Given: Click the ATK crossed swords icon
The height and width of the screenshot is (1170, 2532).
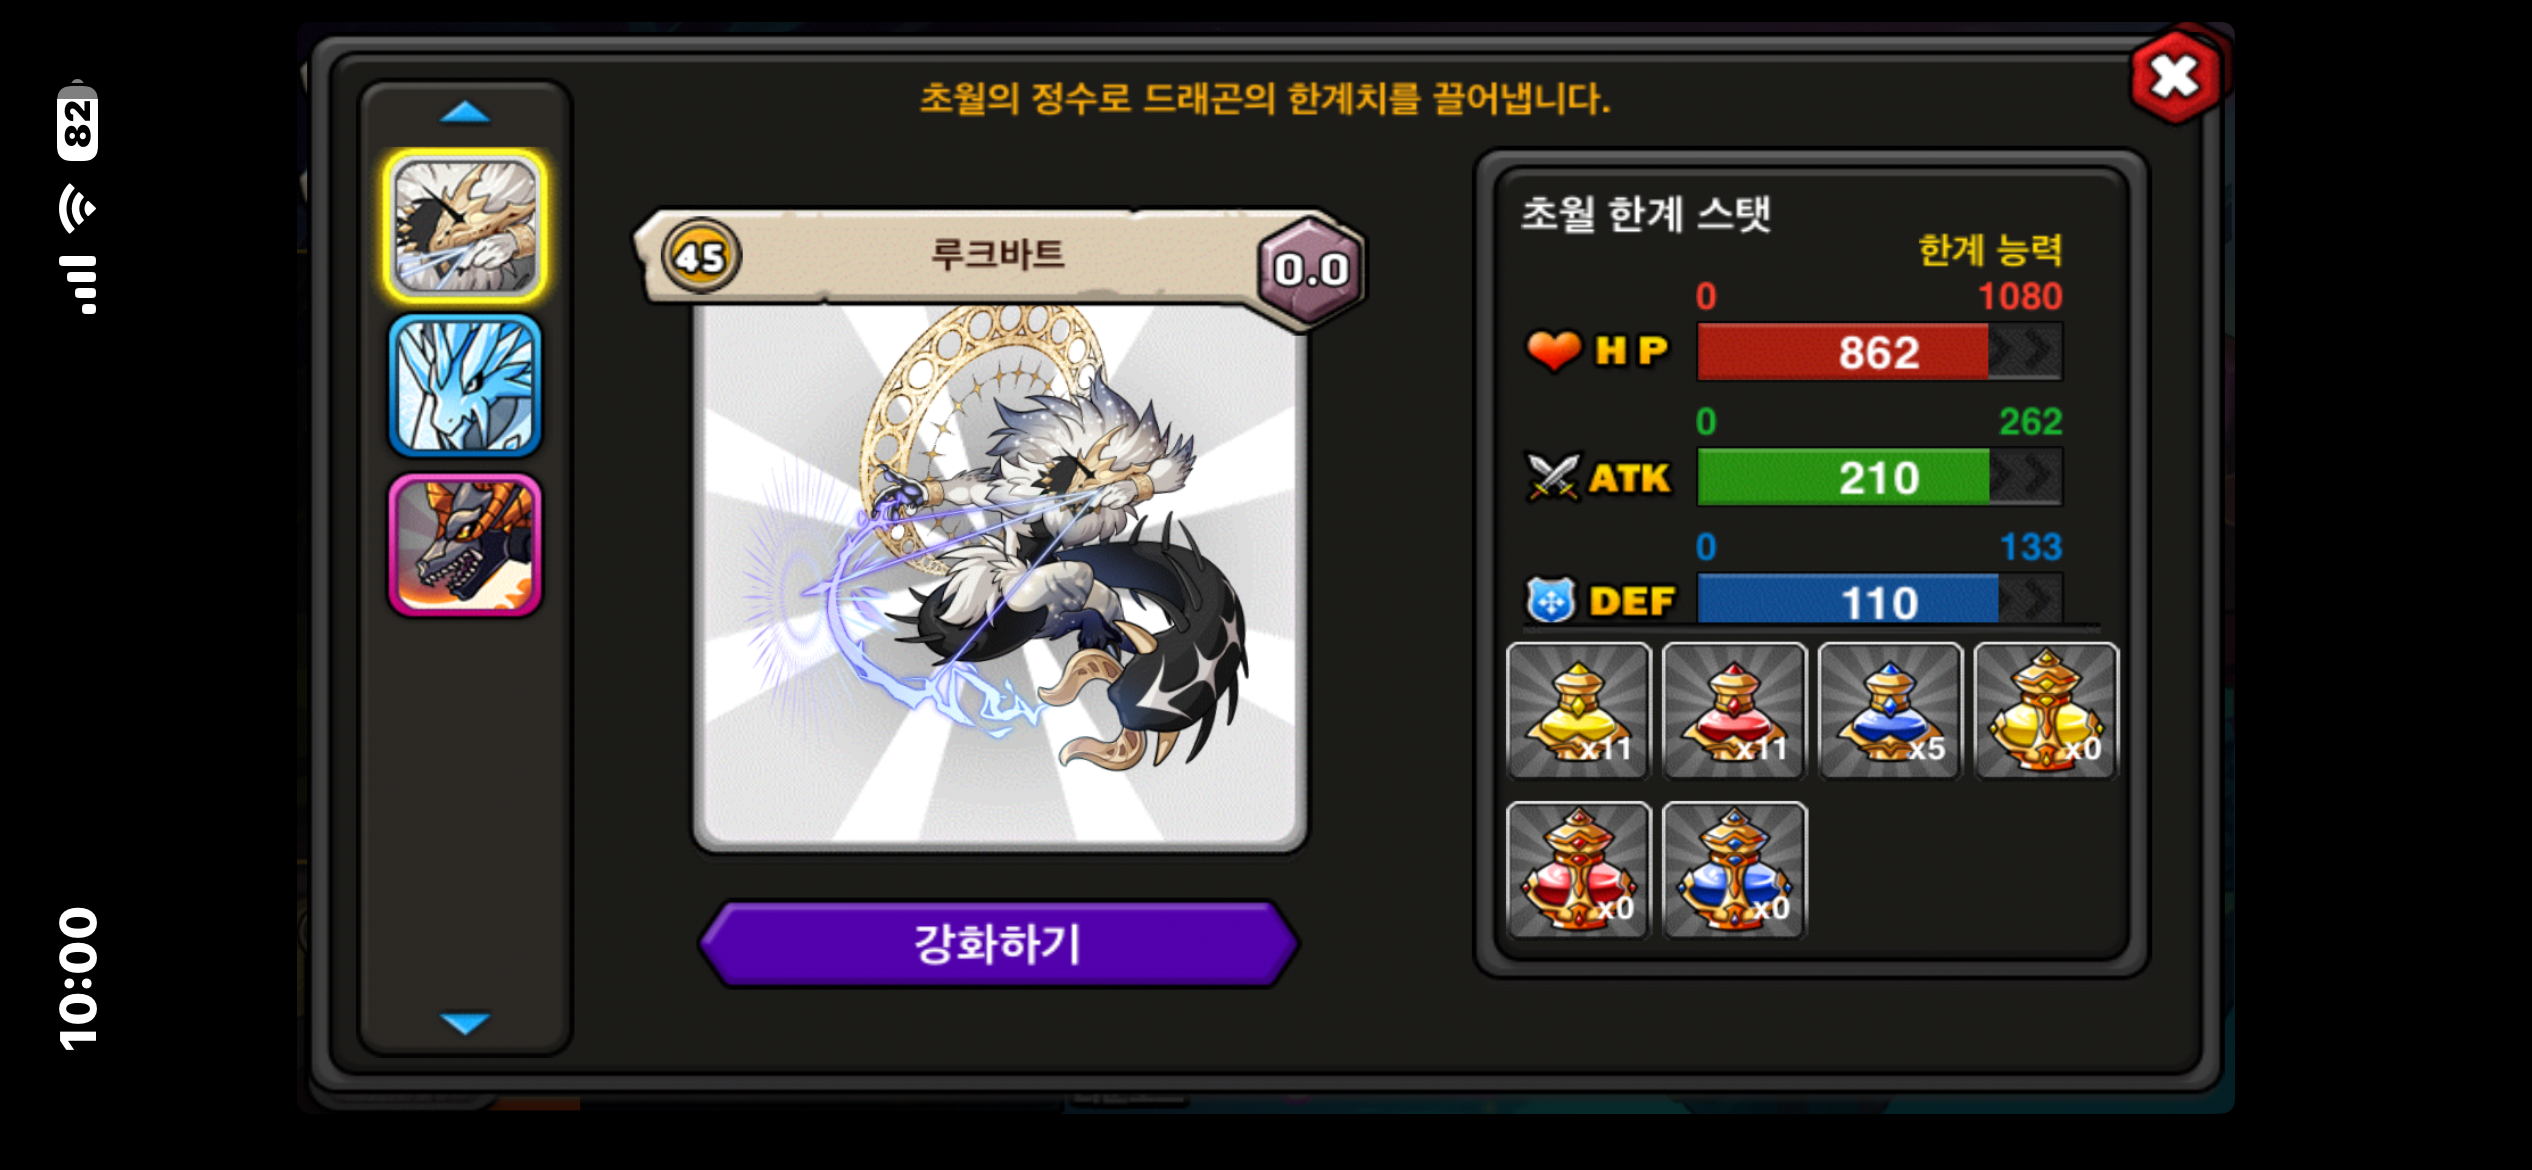Looking at the screenshot, I should [1553, 477].
